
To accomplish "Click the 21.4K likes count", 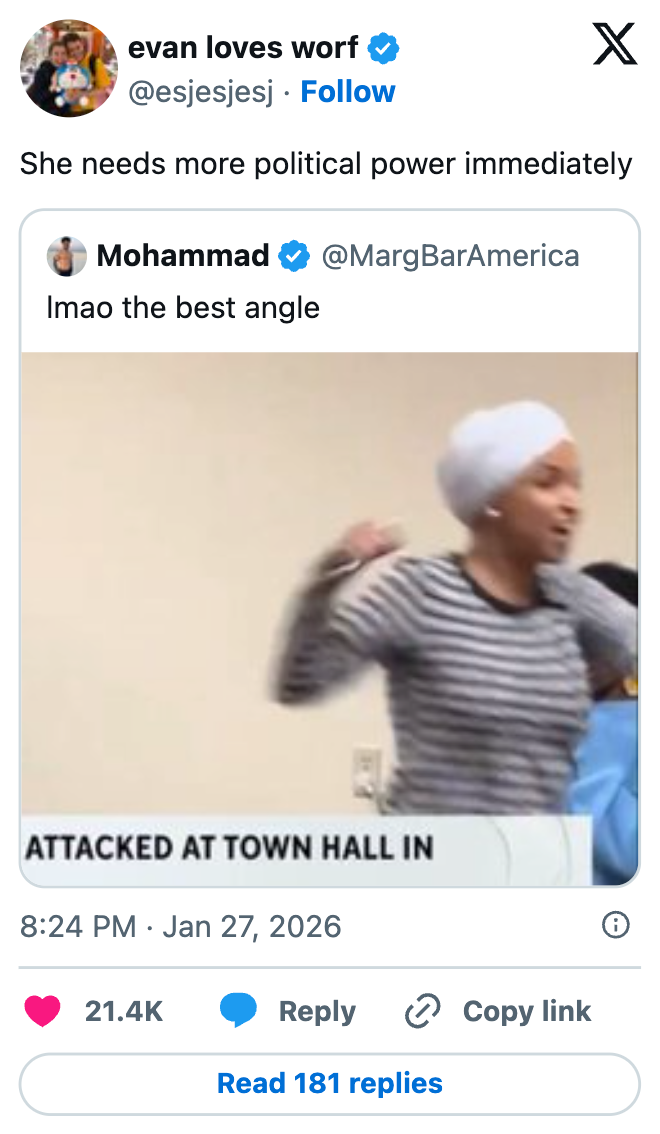I will [x=124, y=1011].
